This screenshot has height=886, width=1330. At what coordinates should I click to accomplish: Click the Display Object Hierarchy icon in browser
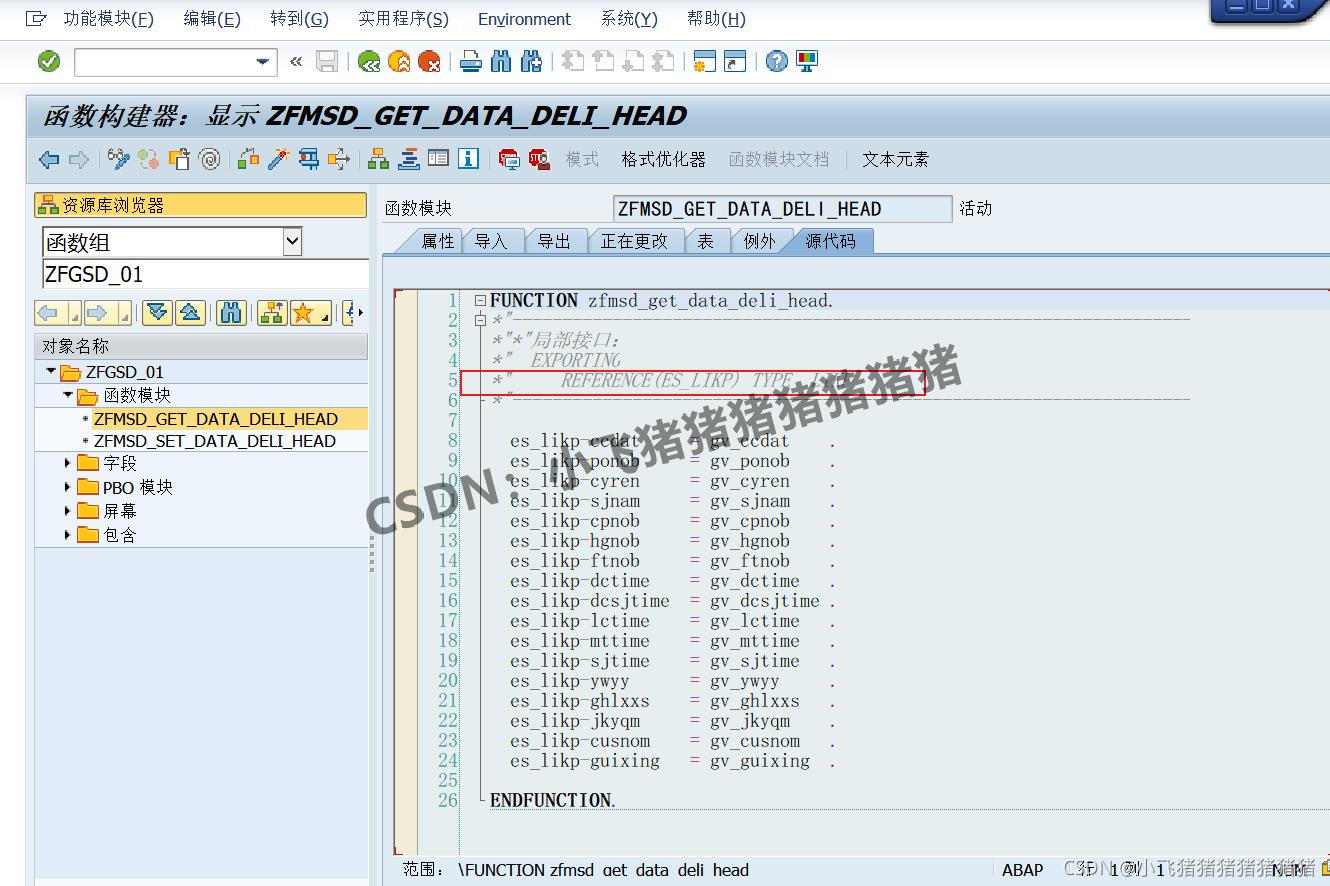tap(272, 313)
